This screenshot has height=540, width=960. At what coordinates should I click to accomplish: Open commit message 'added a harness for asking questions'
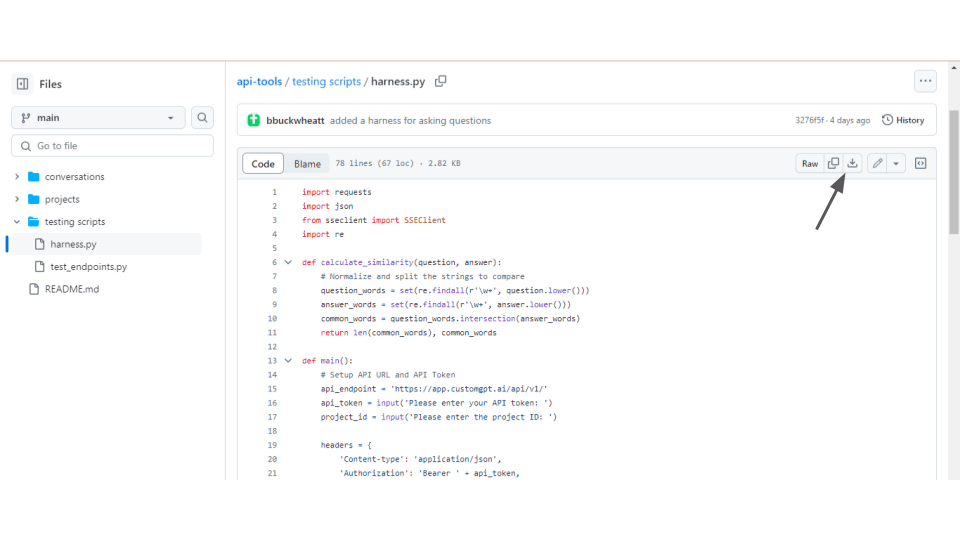pos(410,121)
